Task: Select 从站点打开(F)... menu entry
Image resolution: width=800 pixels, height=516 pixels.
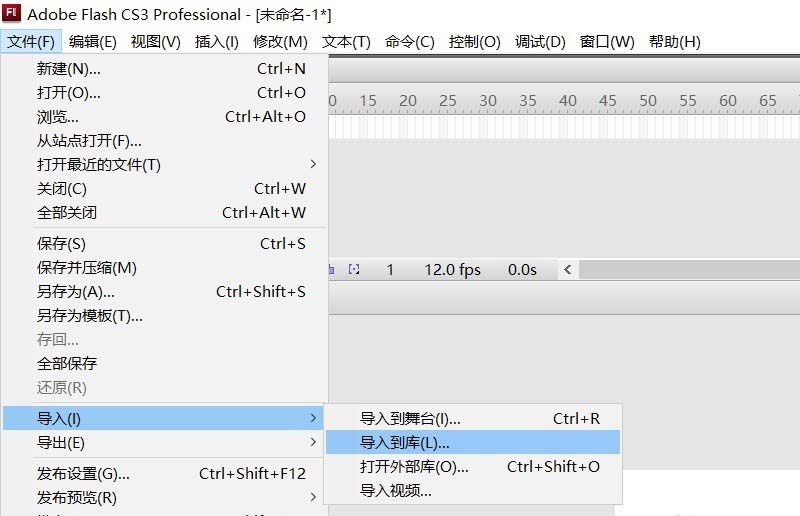Action: point(164,140)
